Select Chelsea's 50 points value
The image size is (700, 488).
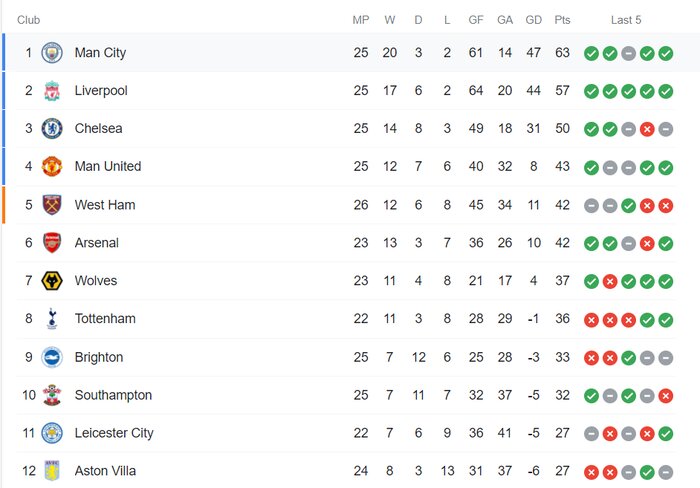click(x=563, y=129)
